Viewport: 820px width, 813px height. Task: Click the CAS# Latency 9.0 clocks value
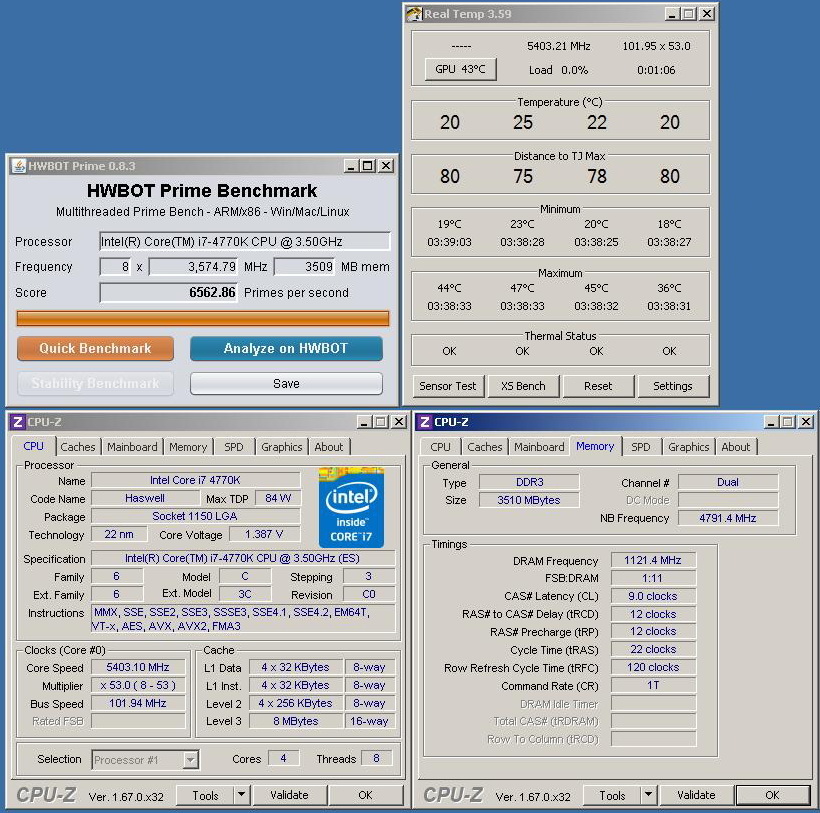653,596
